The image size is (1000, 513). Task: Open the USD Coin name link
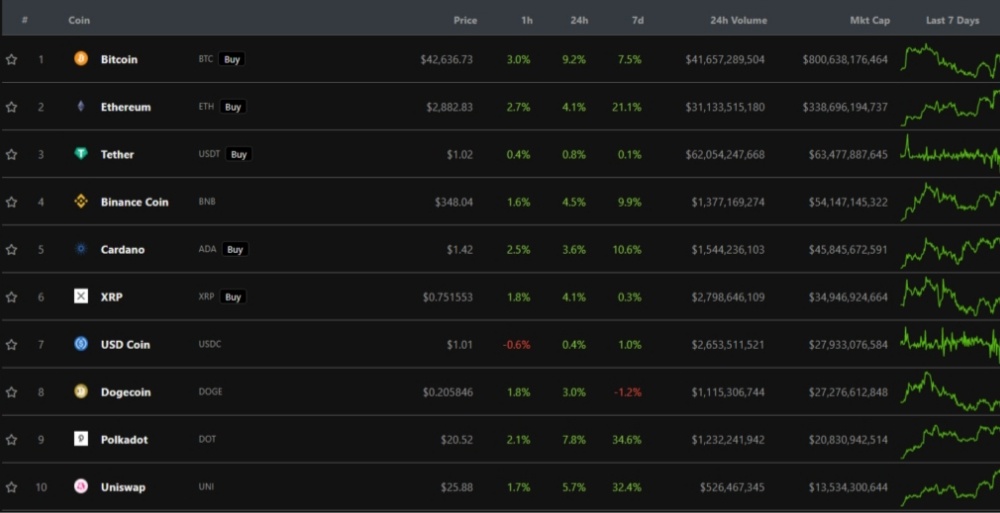click(125, 344)
